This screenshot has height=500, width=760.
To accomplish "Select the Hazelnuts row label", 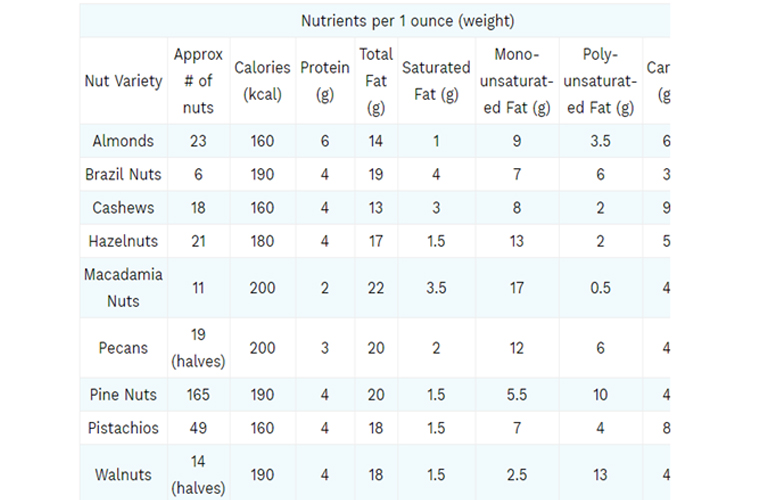I will tap(123, 241).
